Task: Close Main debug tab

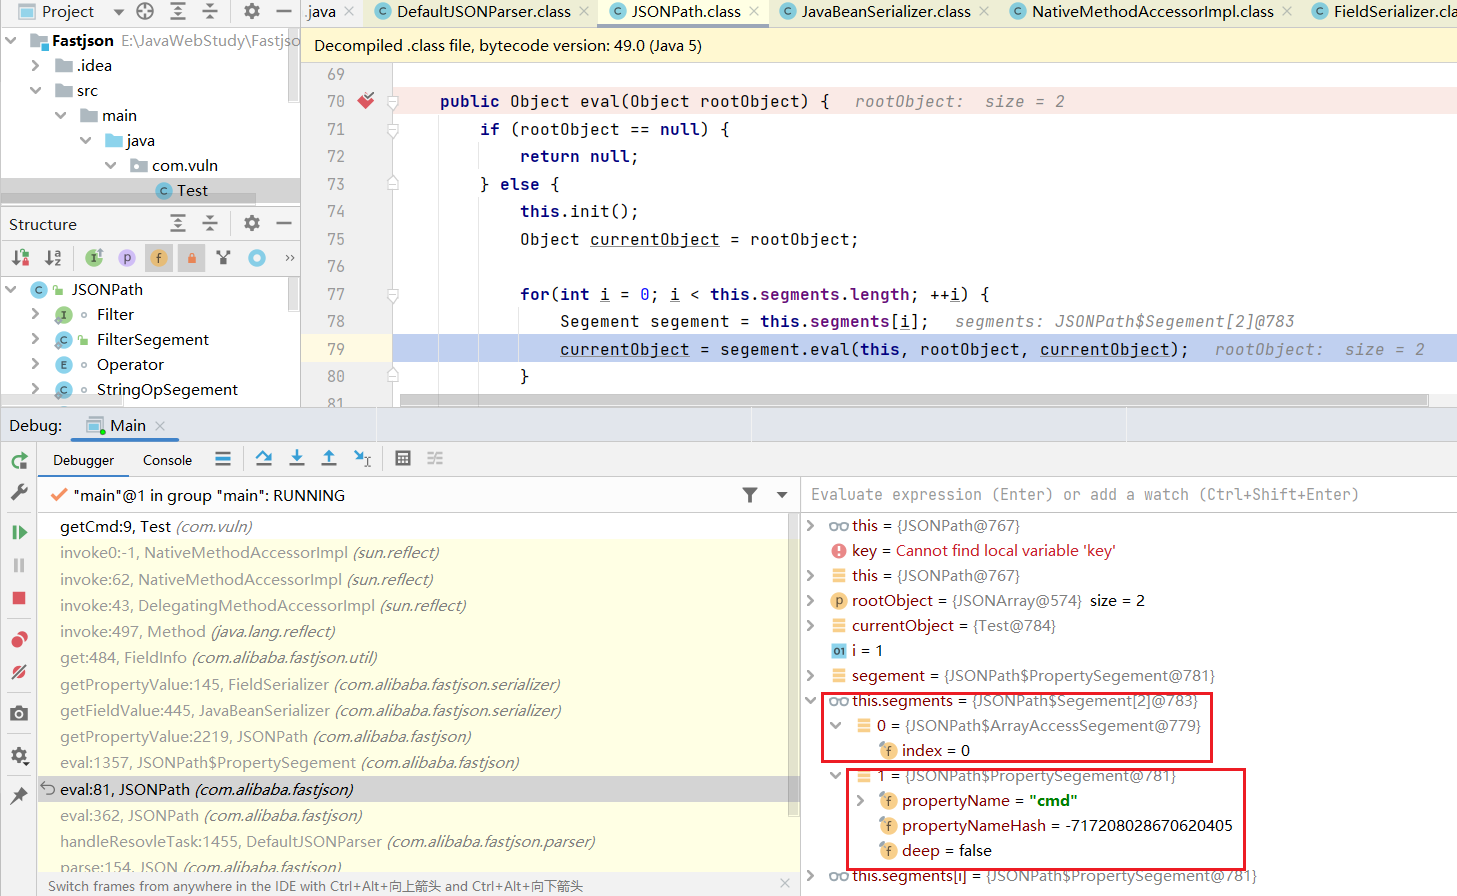Action: point(160,426)
